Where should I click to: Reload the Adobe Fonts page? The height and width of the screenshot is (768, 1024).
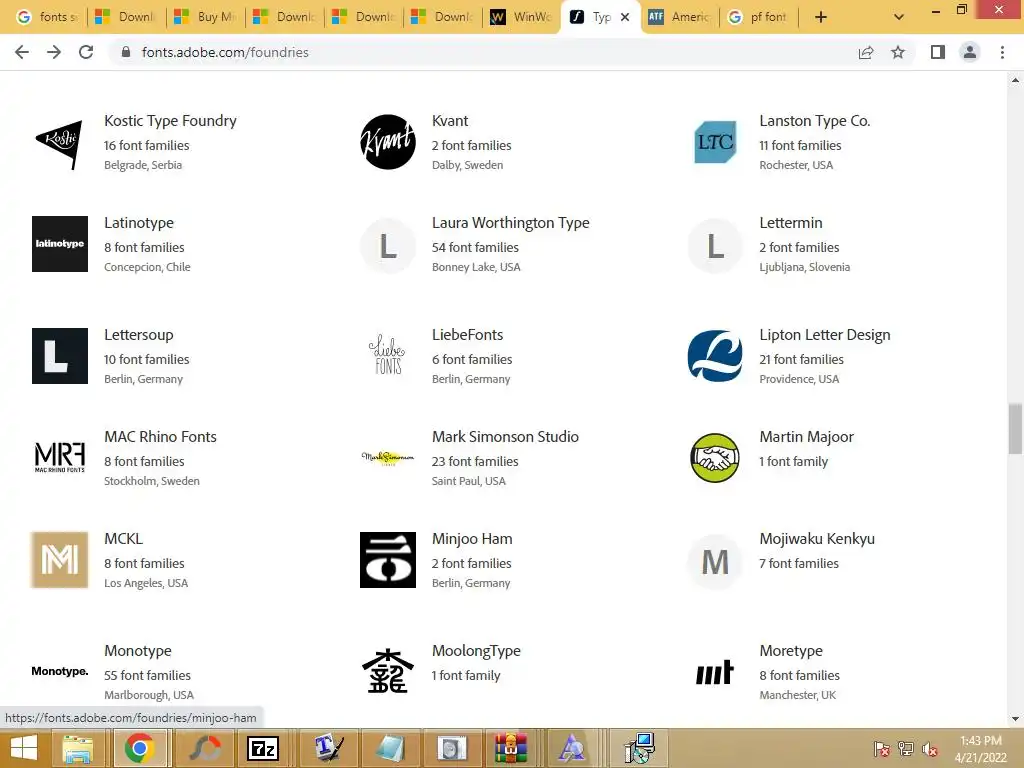coord(86,52)
